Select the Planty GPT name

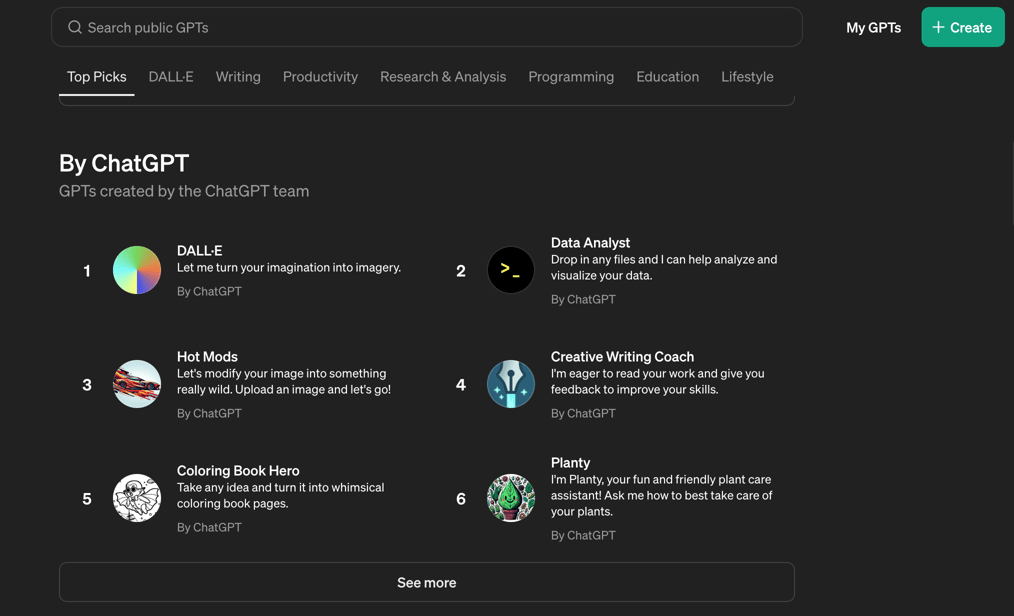point(570,463)
